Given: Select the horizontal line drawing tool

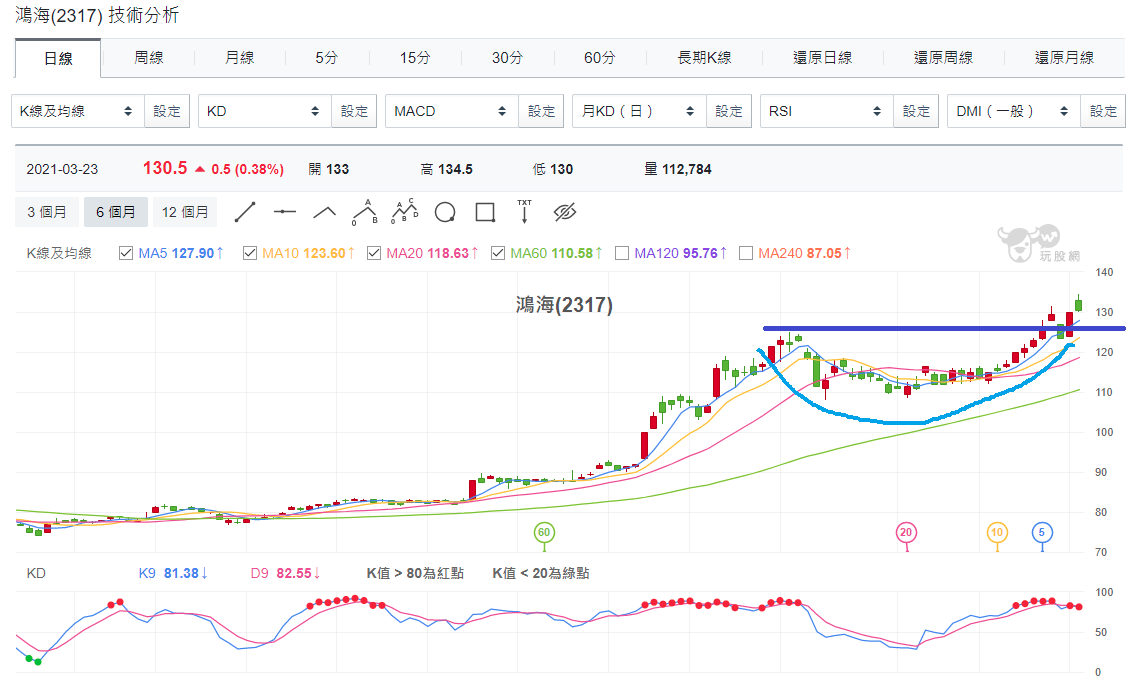Looking at the screenshot, I should [284, 212].
